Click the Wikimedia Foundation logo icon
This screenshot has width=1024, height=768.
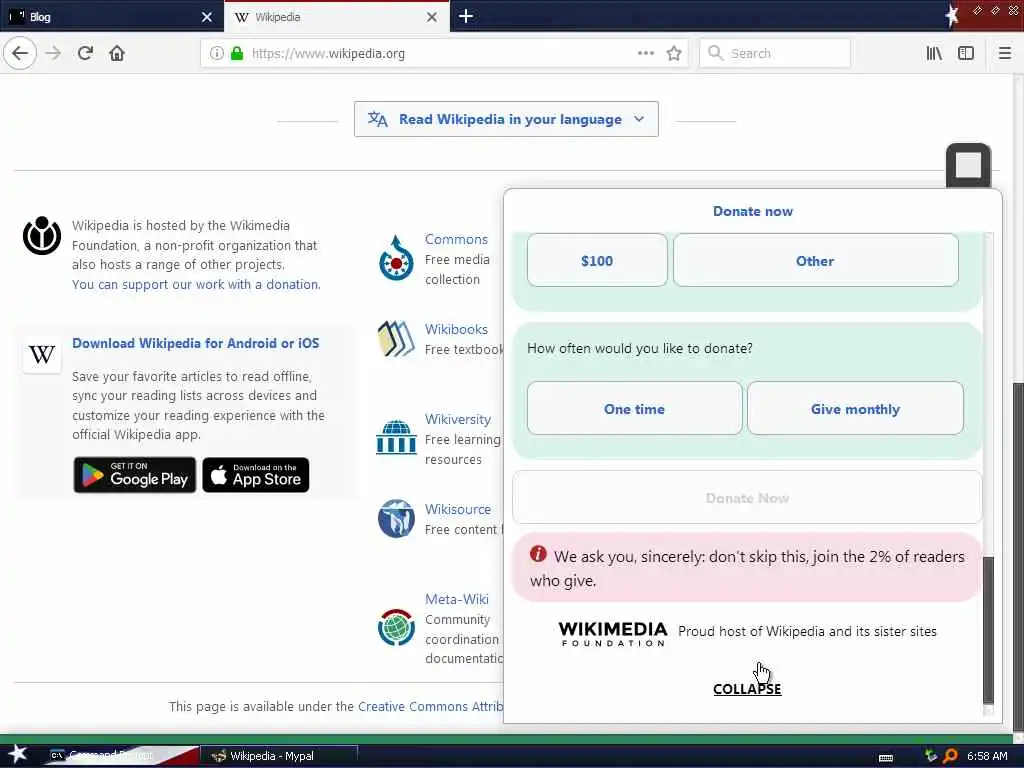tap(42, 236)
